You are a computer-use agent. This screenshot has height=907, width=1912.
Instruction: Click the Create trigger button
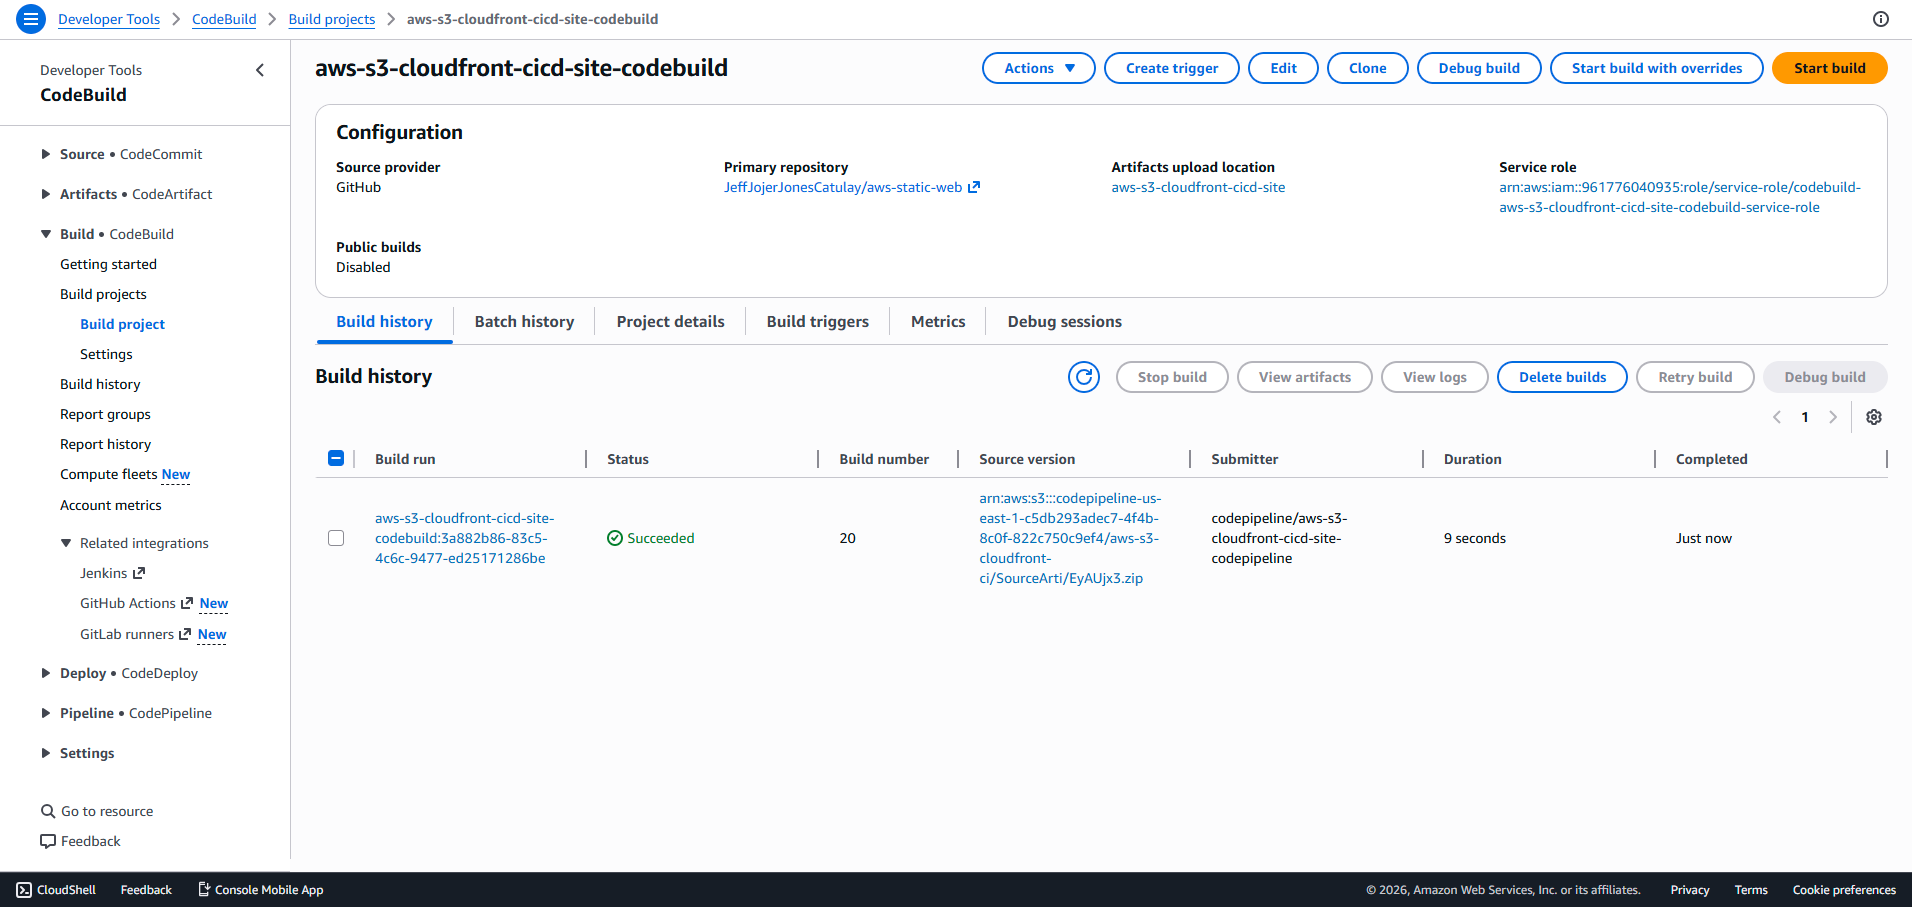1172,68
